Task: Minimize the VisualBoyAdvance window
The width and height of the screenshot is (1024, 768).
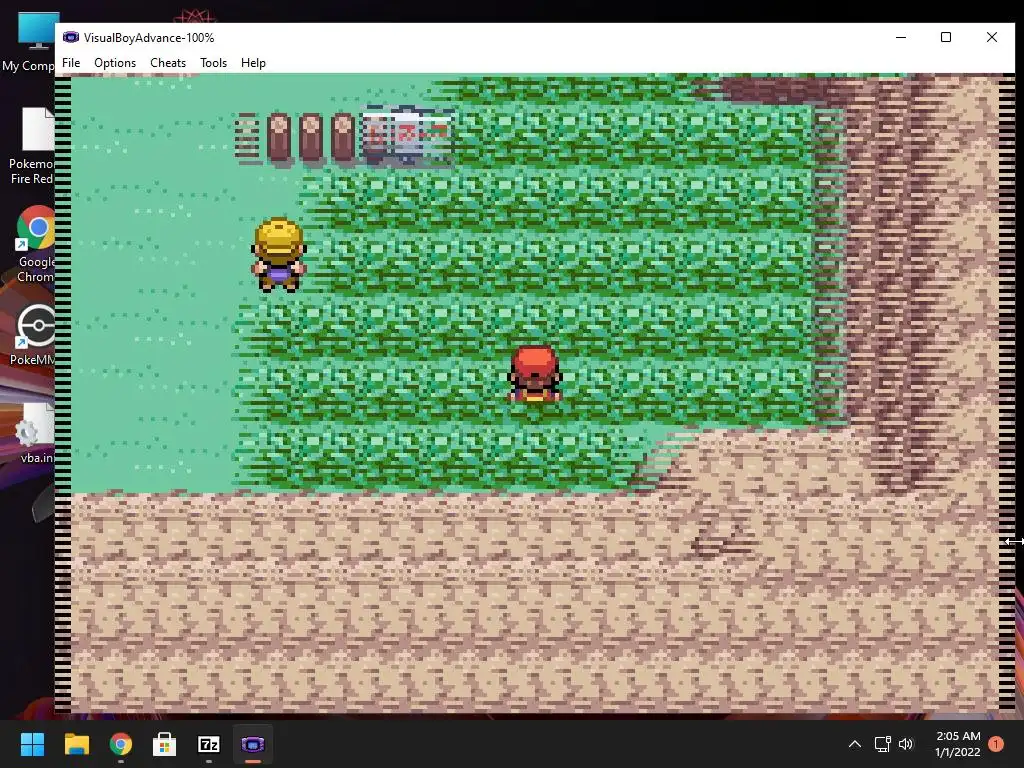Action: [901, 37]
